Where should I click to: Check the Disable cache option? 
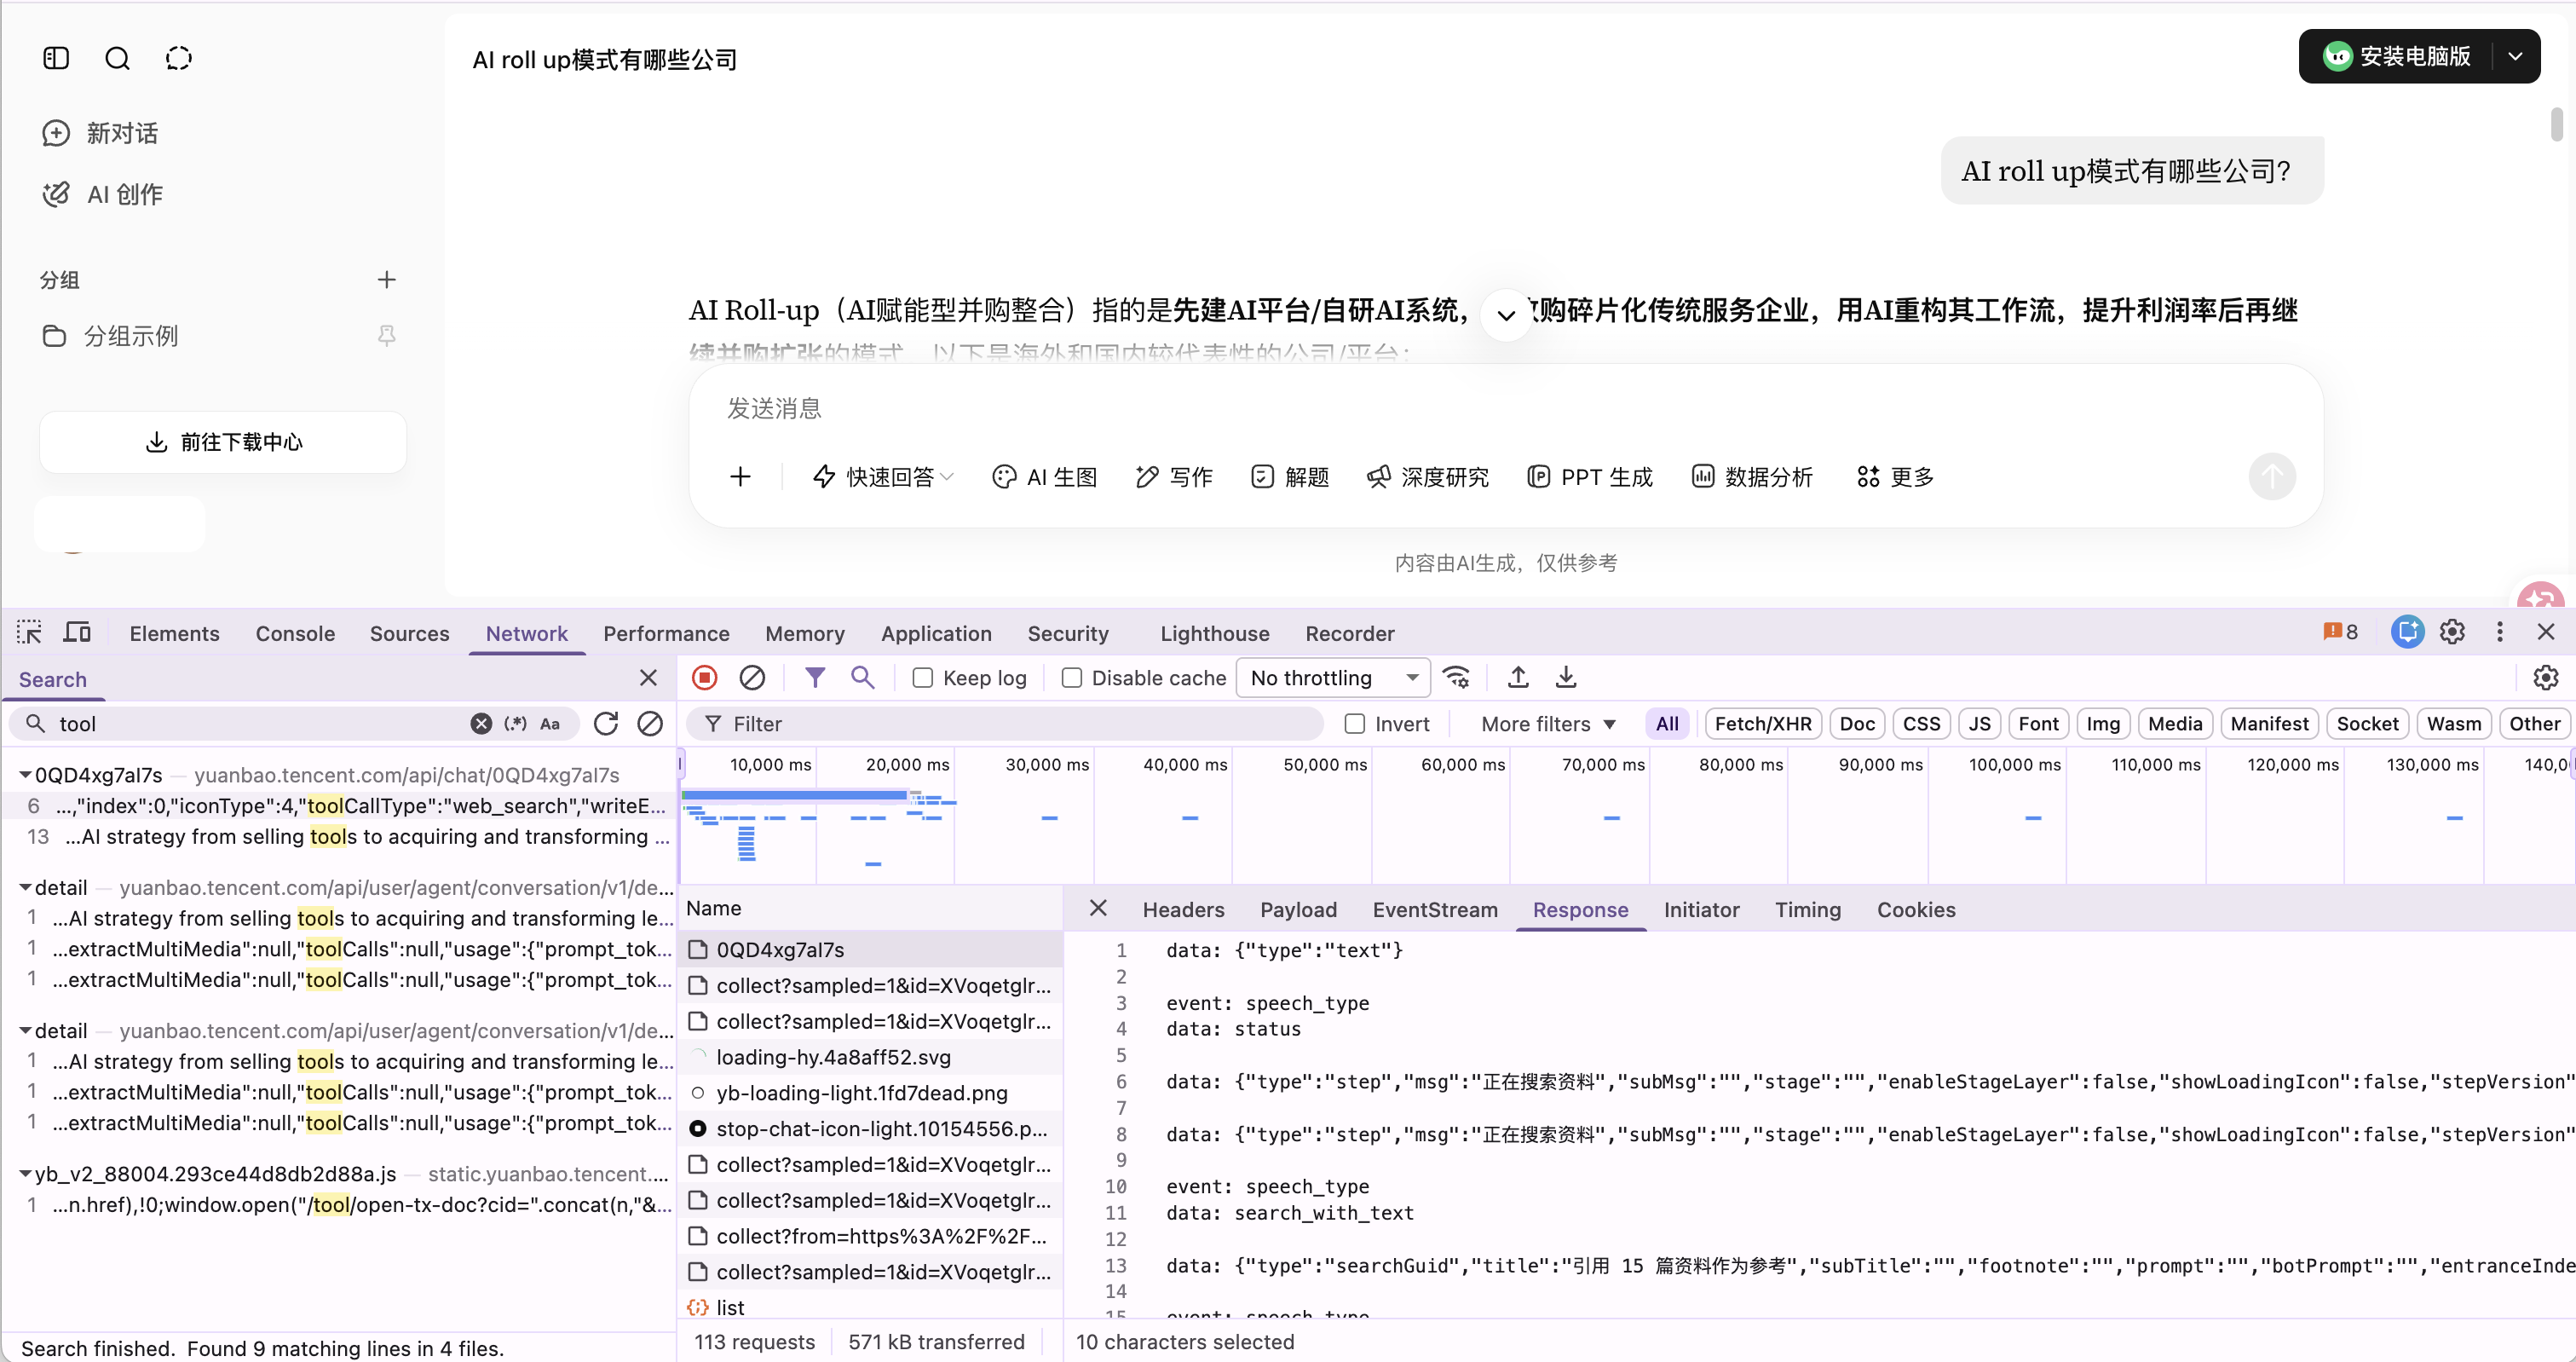1071,679
